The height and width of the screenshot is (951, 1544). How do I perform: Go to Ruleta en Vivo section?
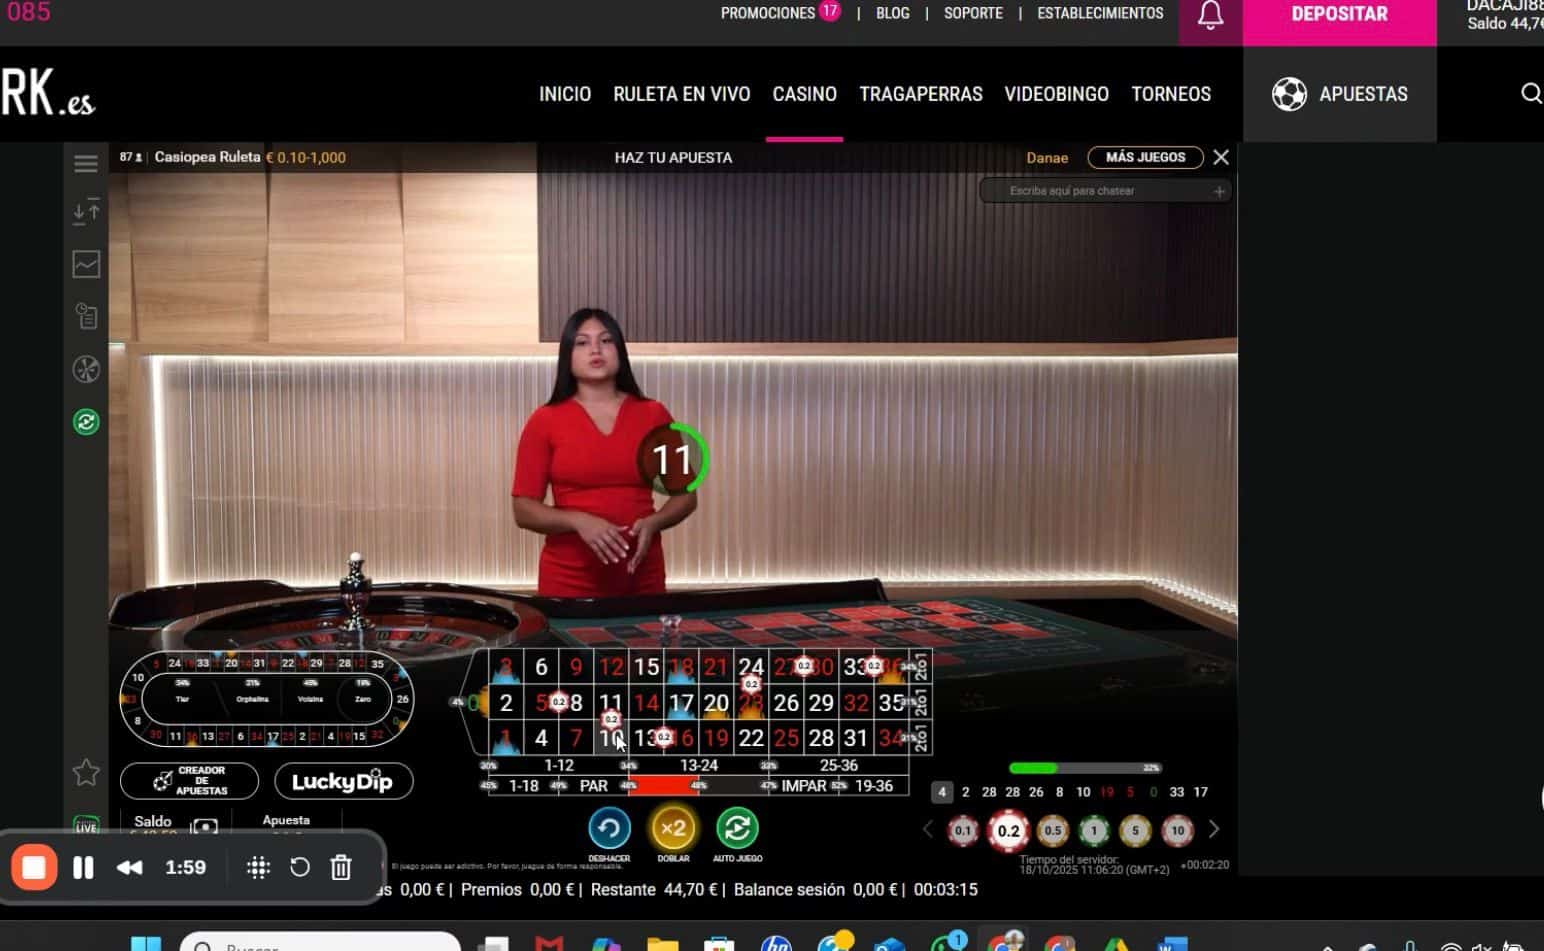(681, 94)
